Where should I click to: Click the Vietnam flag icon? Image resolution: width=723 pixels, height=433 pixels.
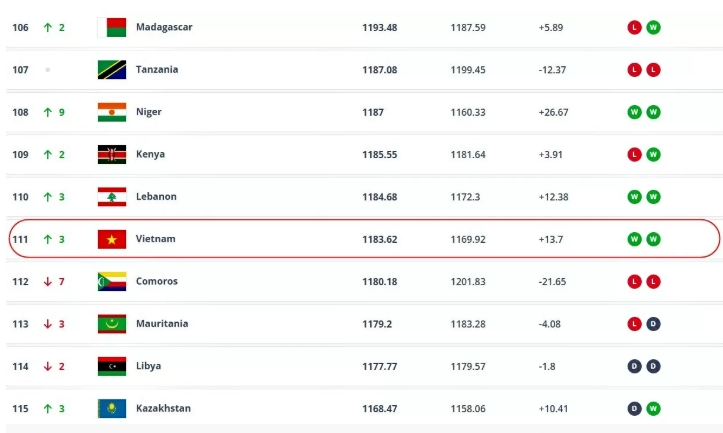tap(112, 239)
